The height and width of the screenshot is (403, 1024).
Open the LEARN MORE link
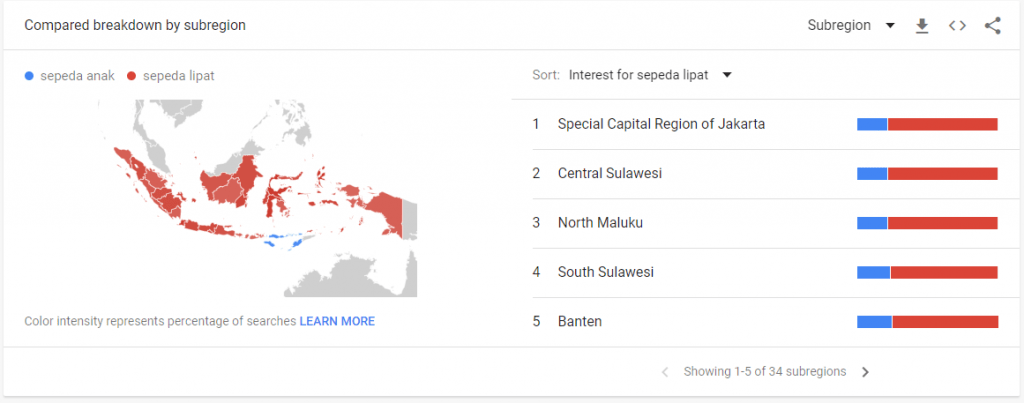click(x=337, y=322)
